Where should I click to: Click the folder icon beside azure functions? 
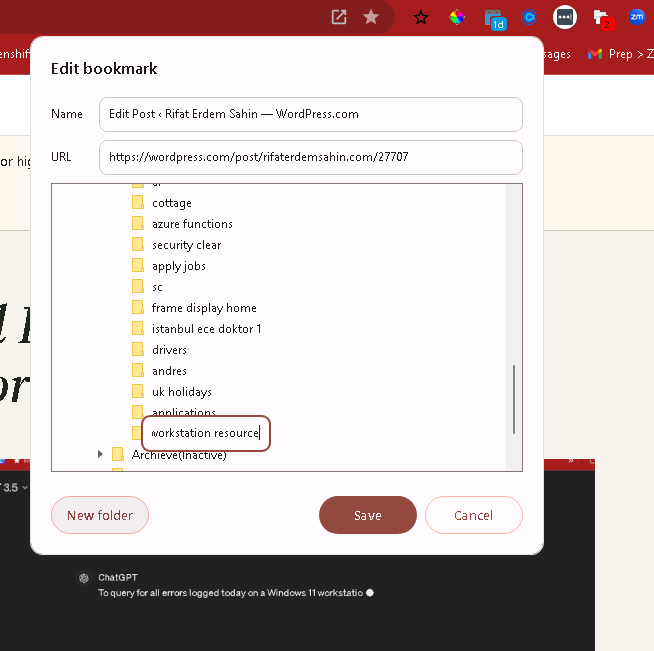[138, 223]
